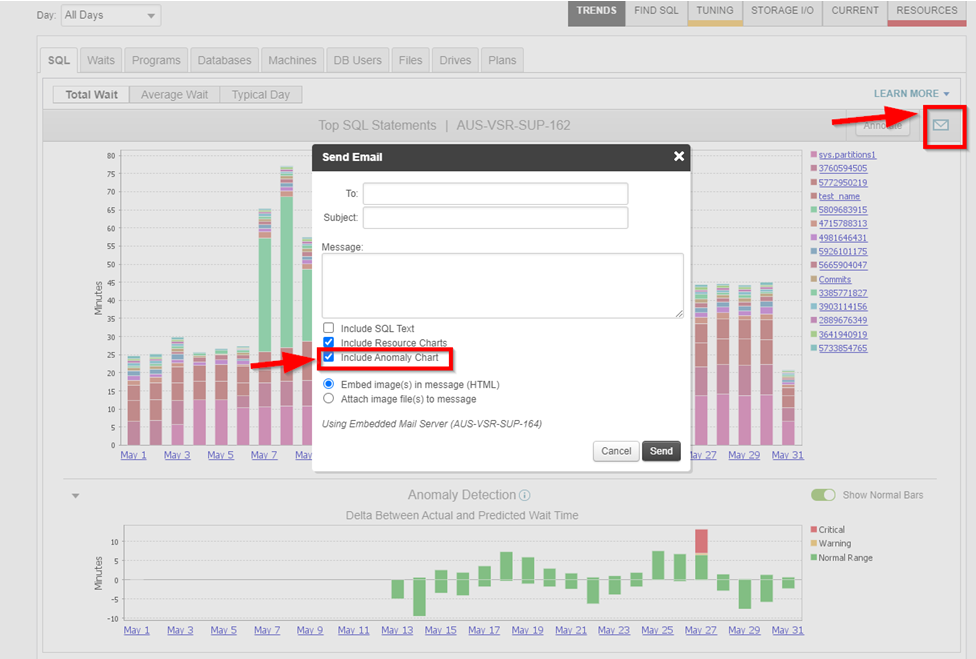Click the To email field

495,194
